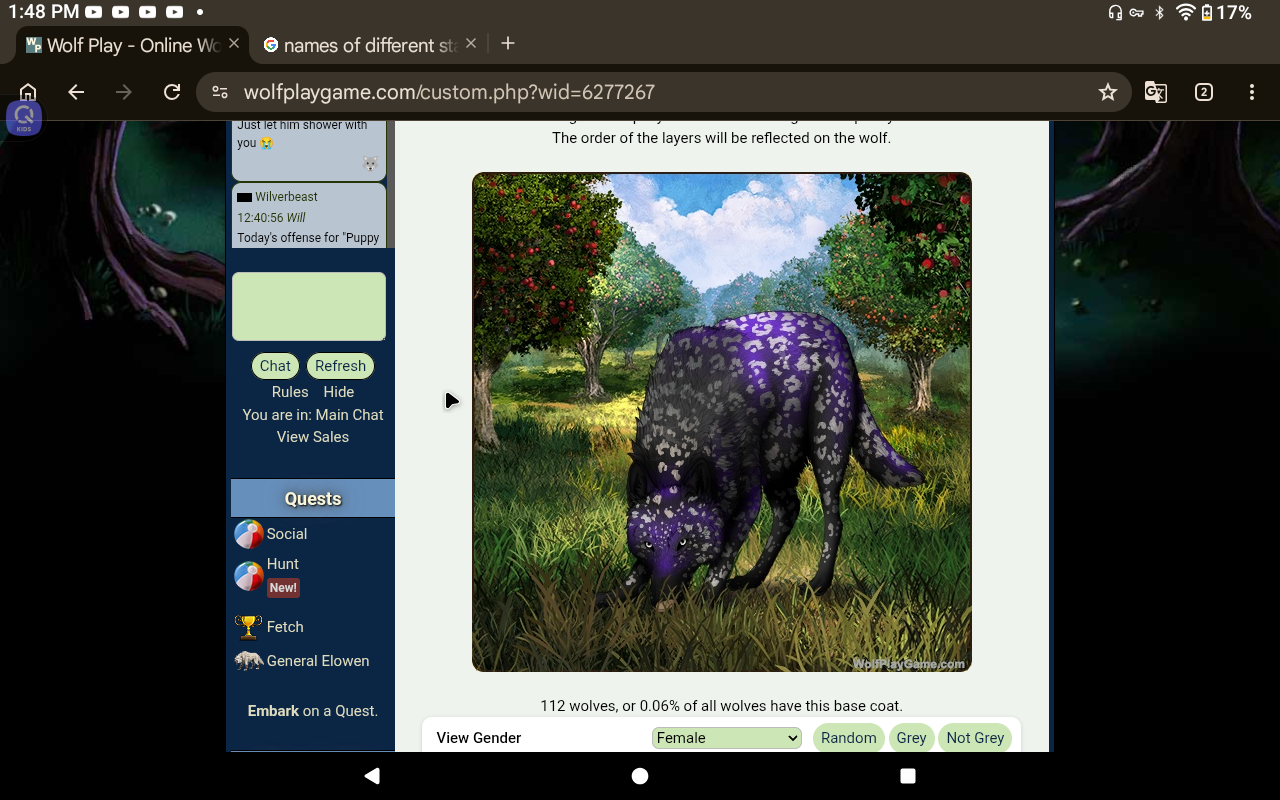Close the 'names of different' Google tab
Screen dimensions: 1280x800
(471, 44)
